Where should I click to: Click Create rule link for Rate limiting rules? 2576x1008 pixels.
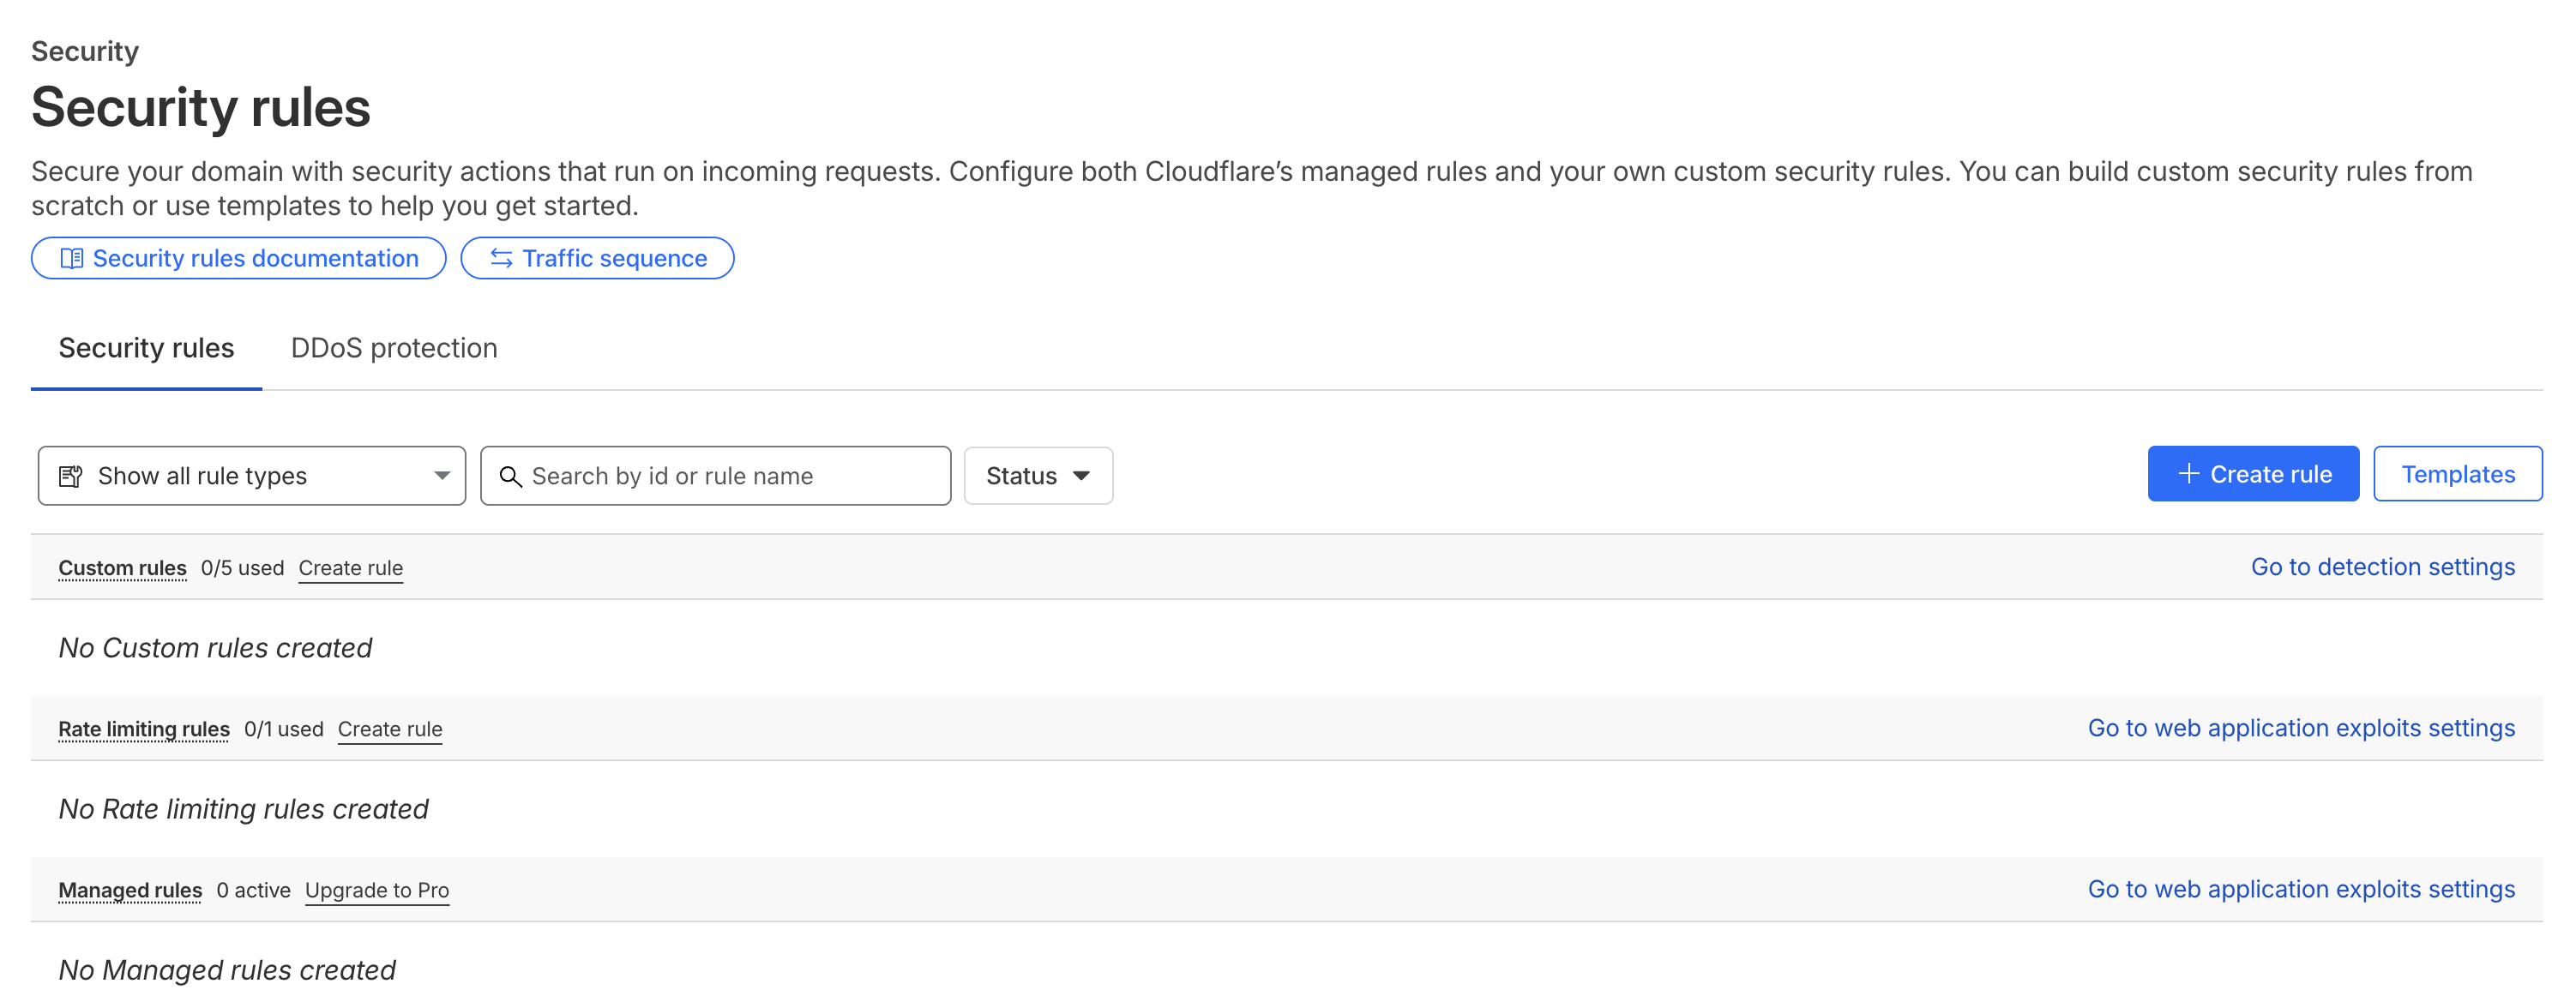389,729
